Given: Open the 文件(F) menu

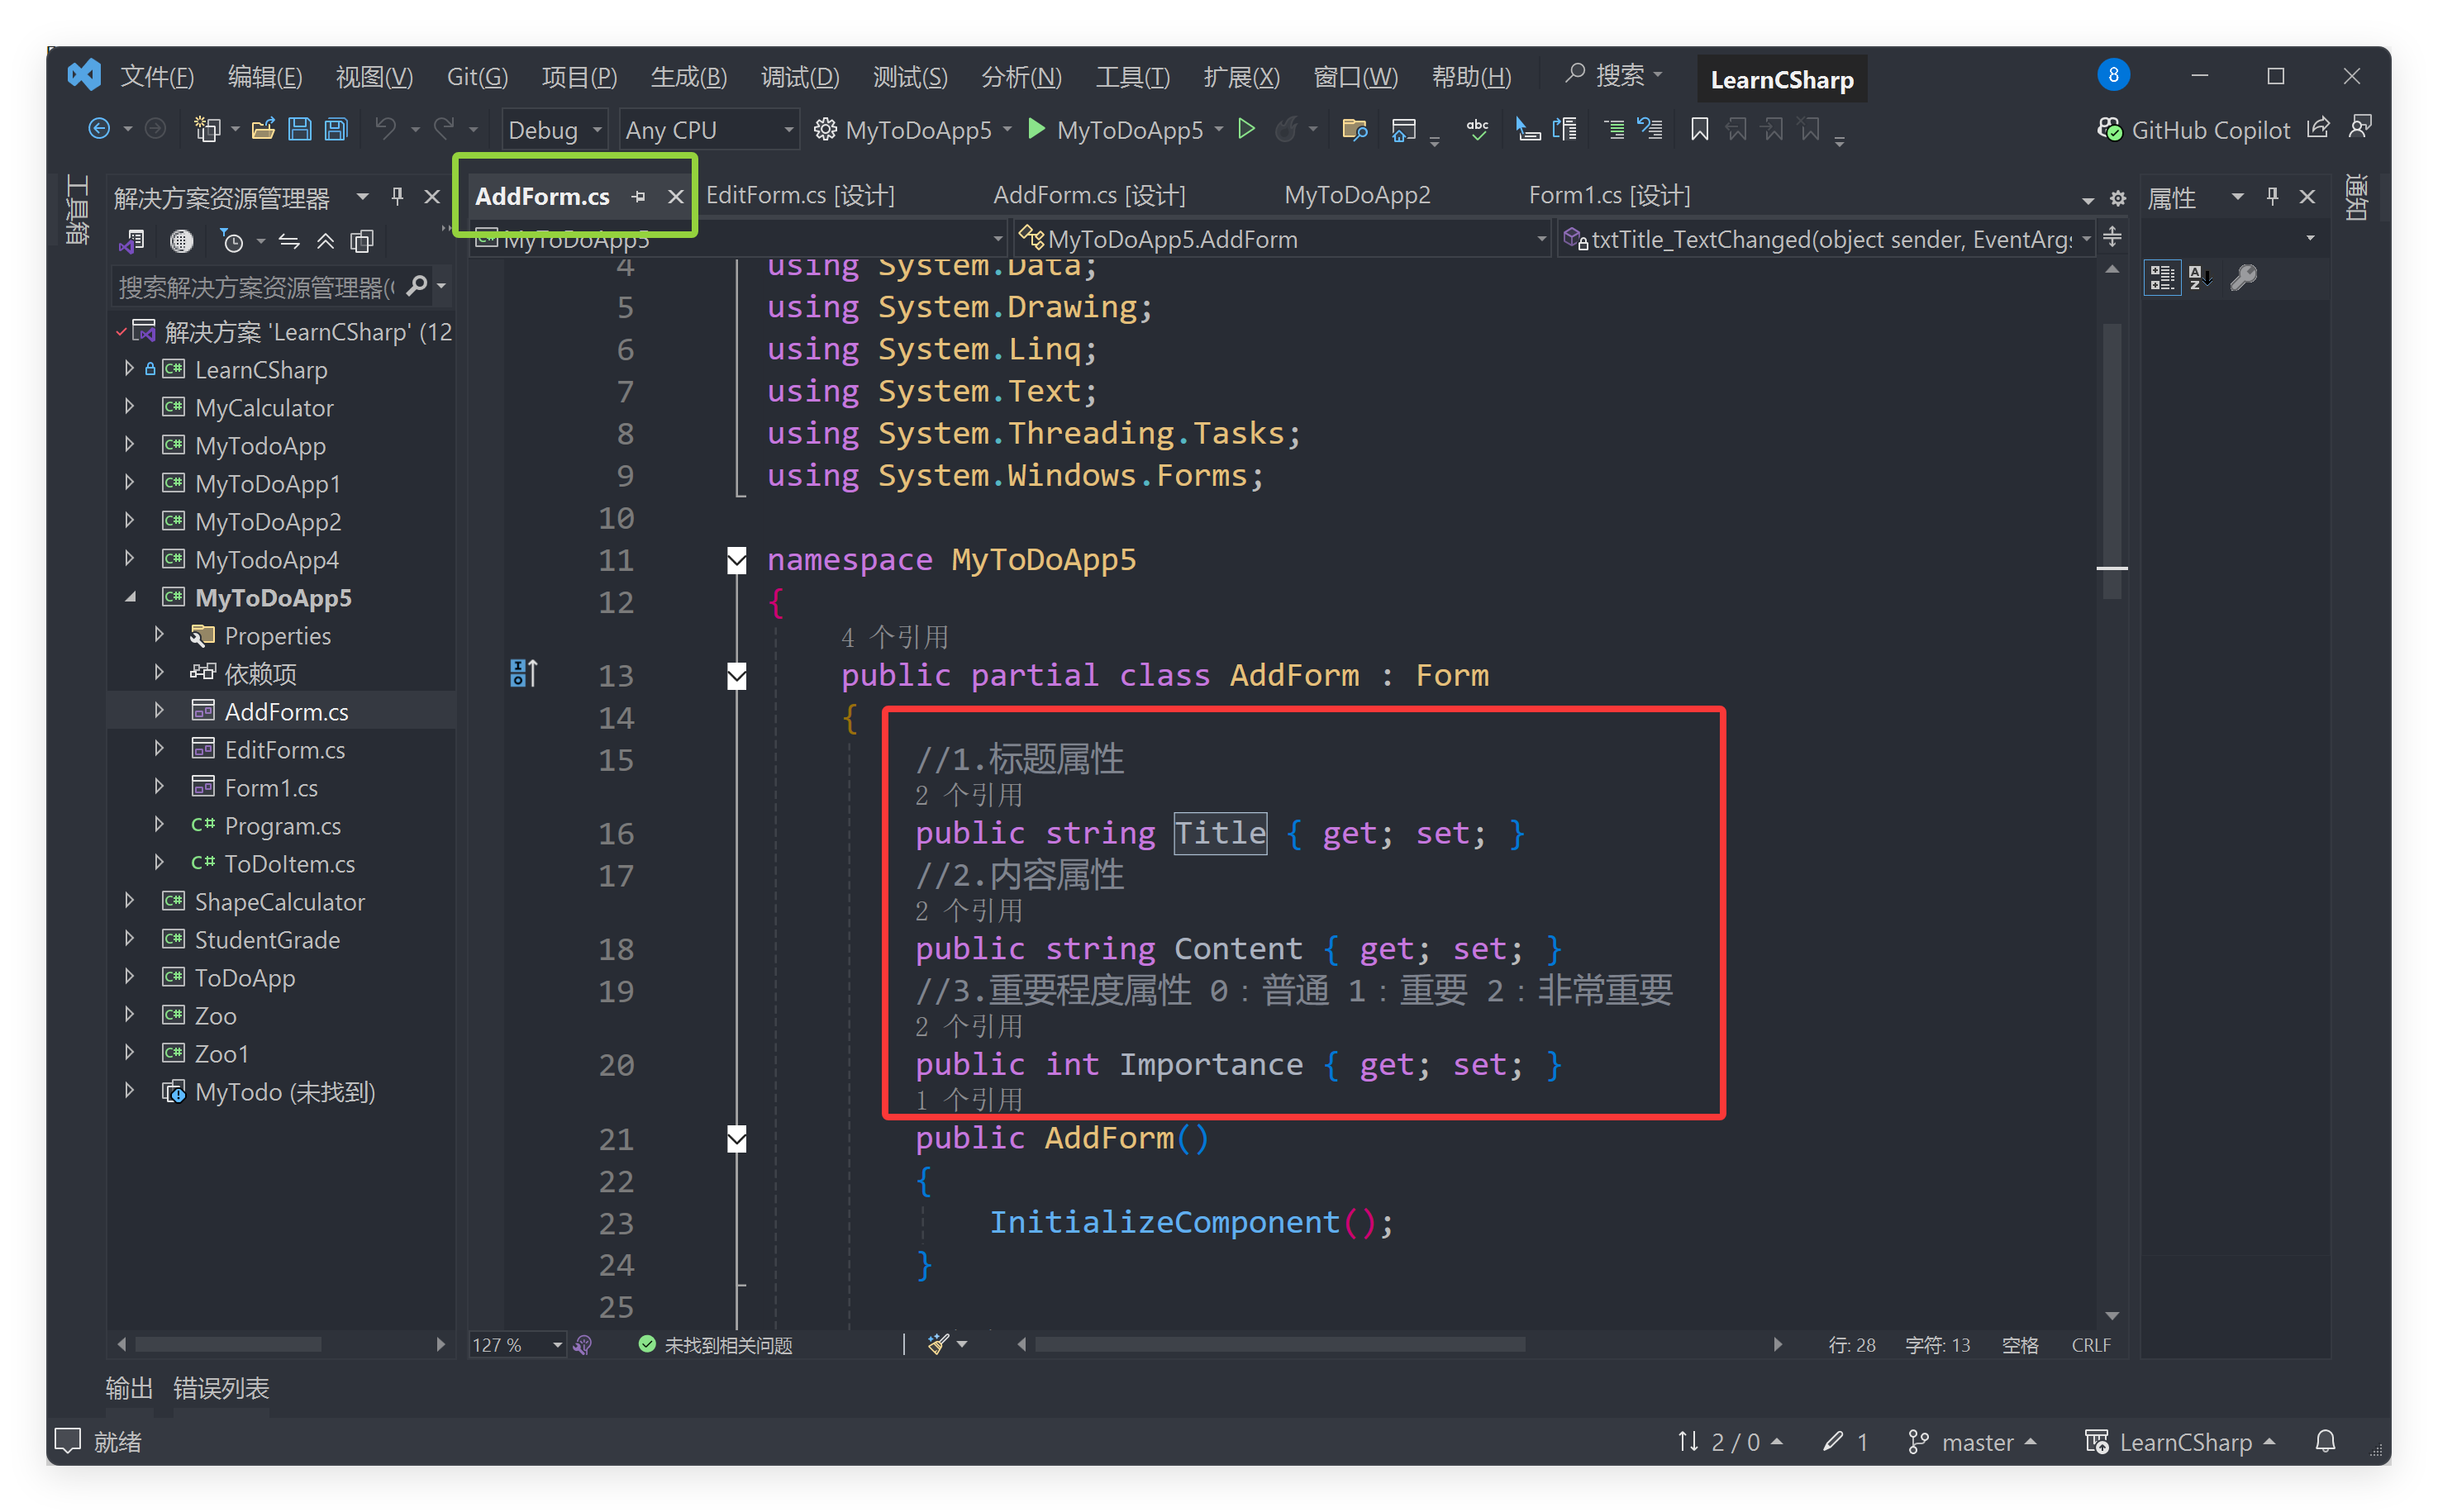Looking at the screenshot, I should [157, 77].
